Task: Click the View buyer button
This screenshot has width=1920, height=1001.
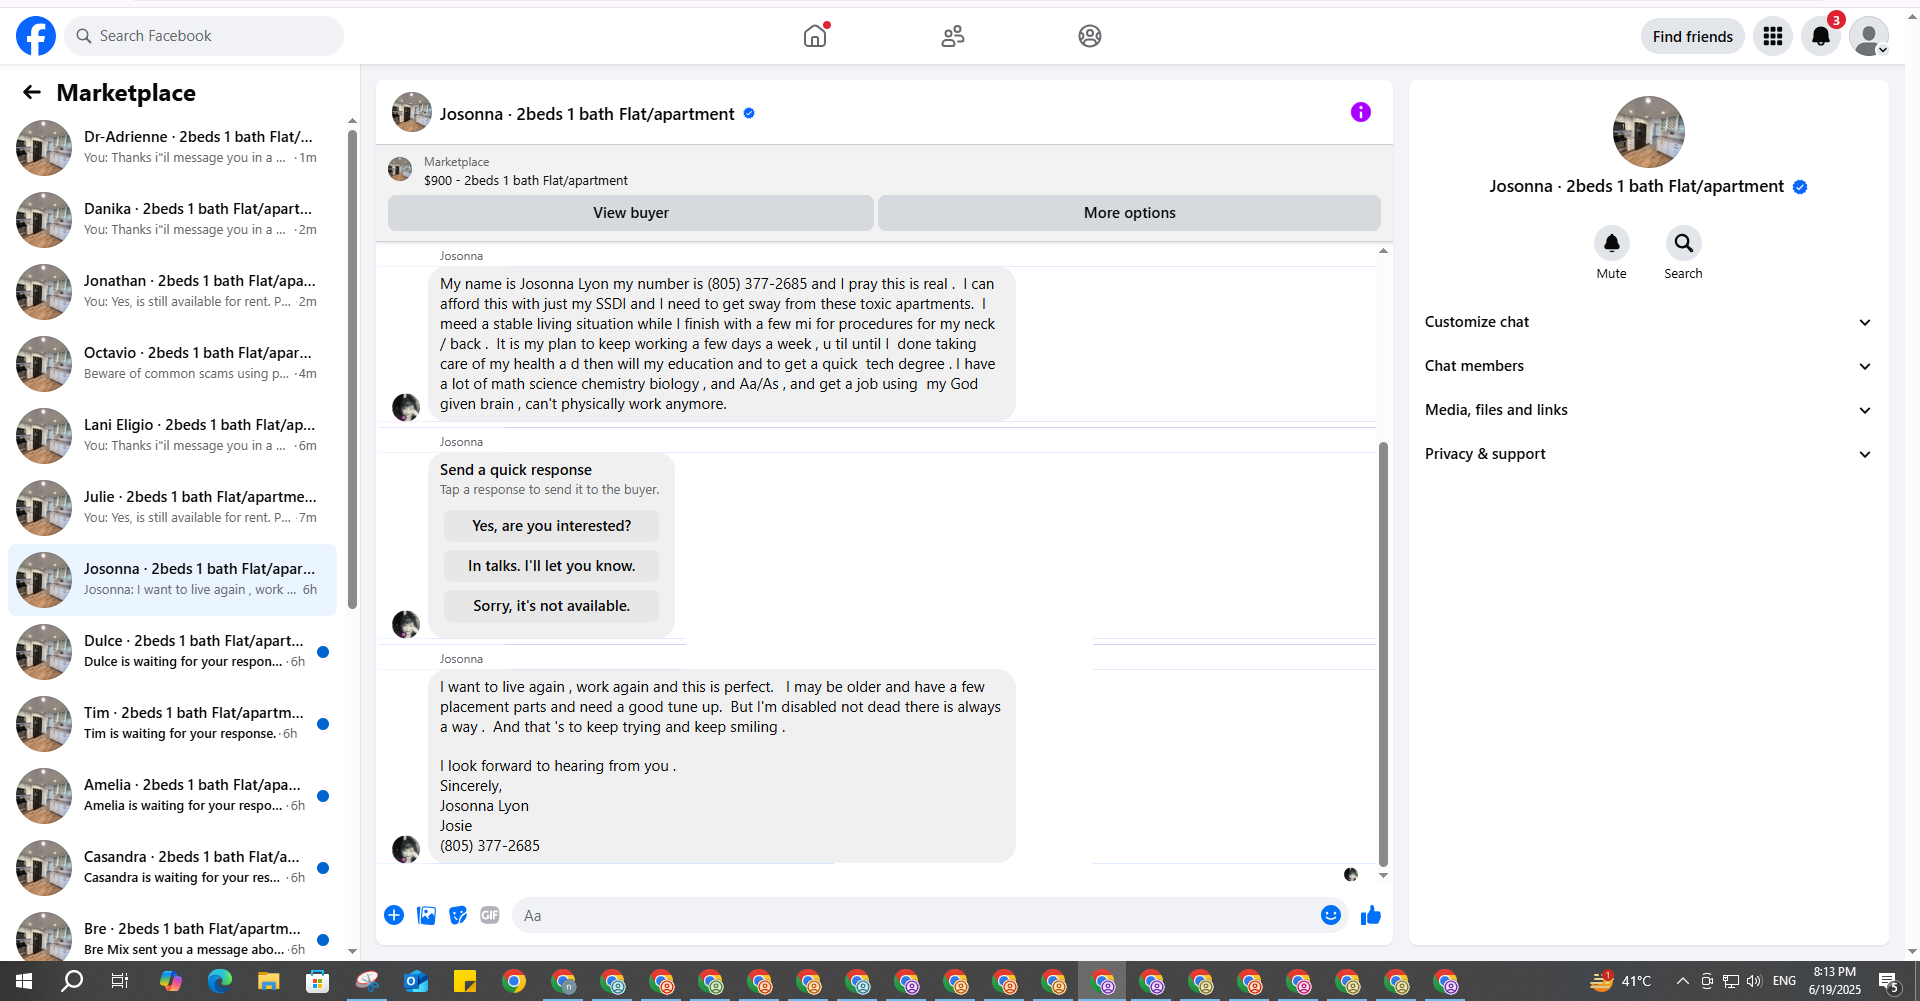Action: 631,213
